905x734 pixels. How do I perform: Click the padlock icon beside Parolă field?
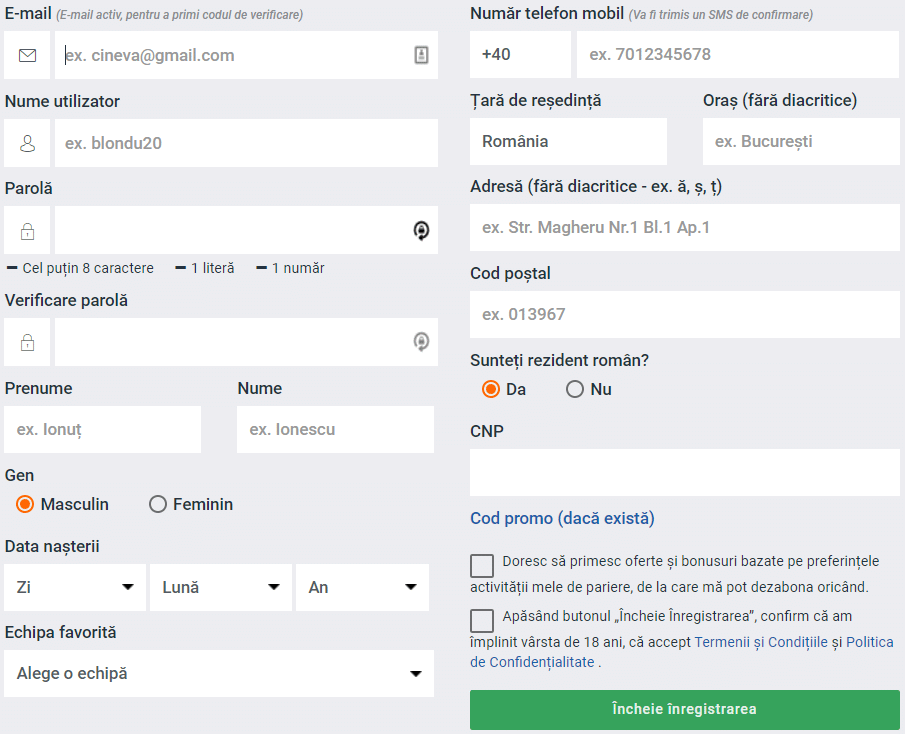coord(27,231)
